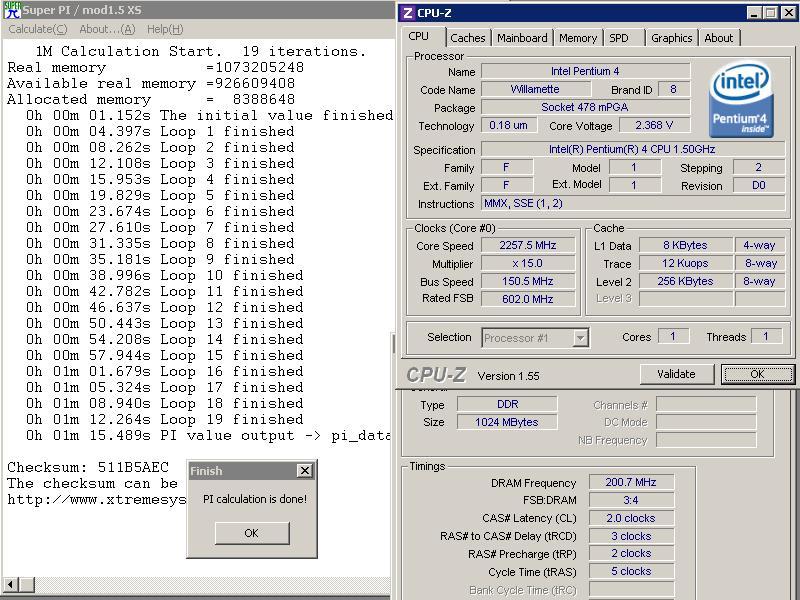The image size is (800, 600).
Task: Open the About tab in CPU-Z
Action: [x=718, y=38]
